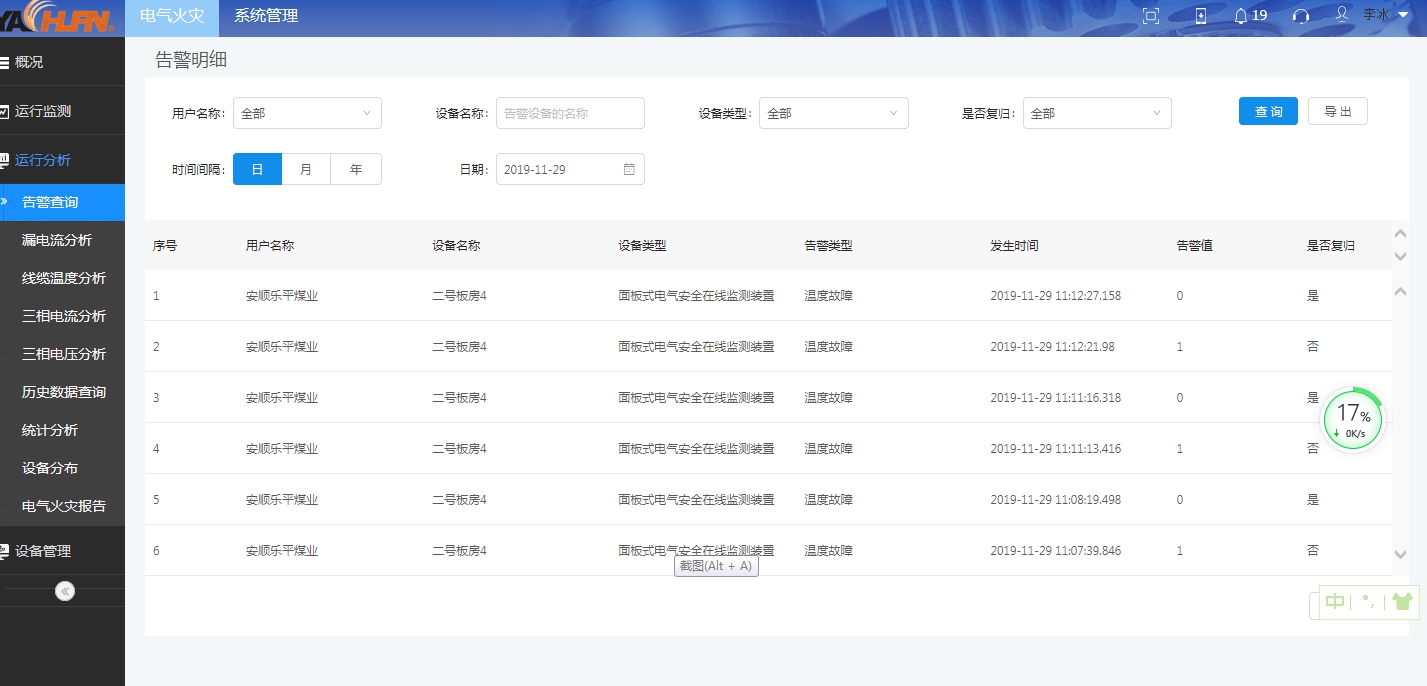Open 设备类型 dropdown
Image resolution: width=1427 pixels, height=686 pixels.
(834, 113)
